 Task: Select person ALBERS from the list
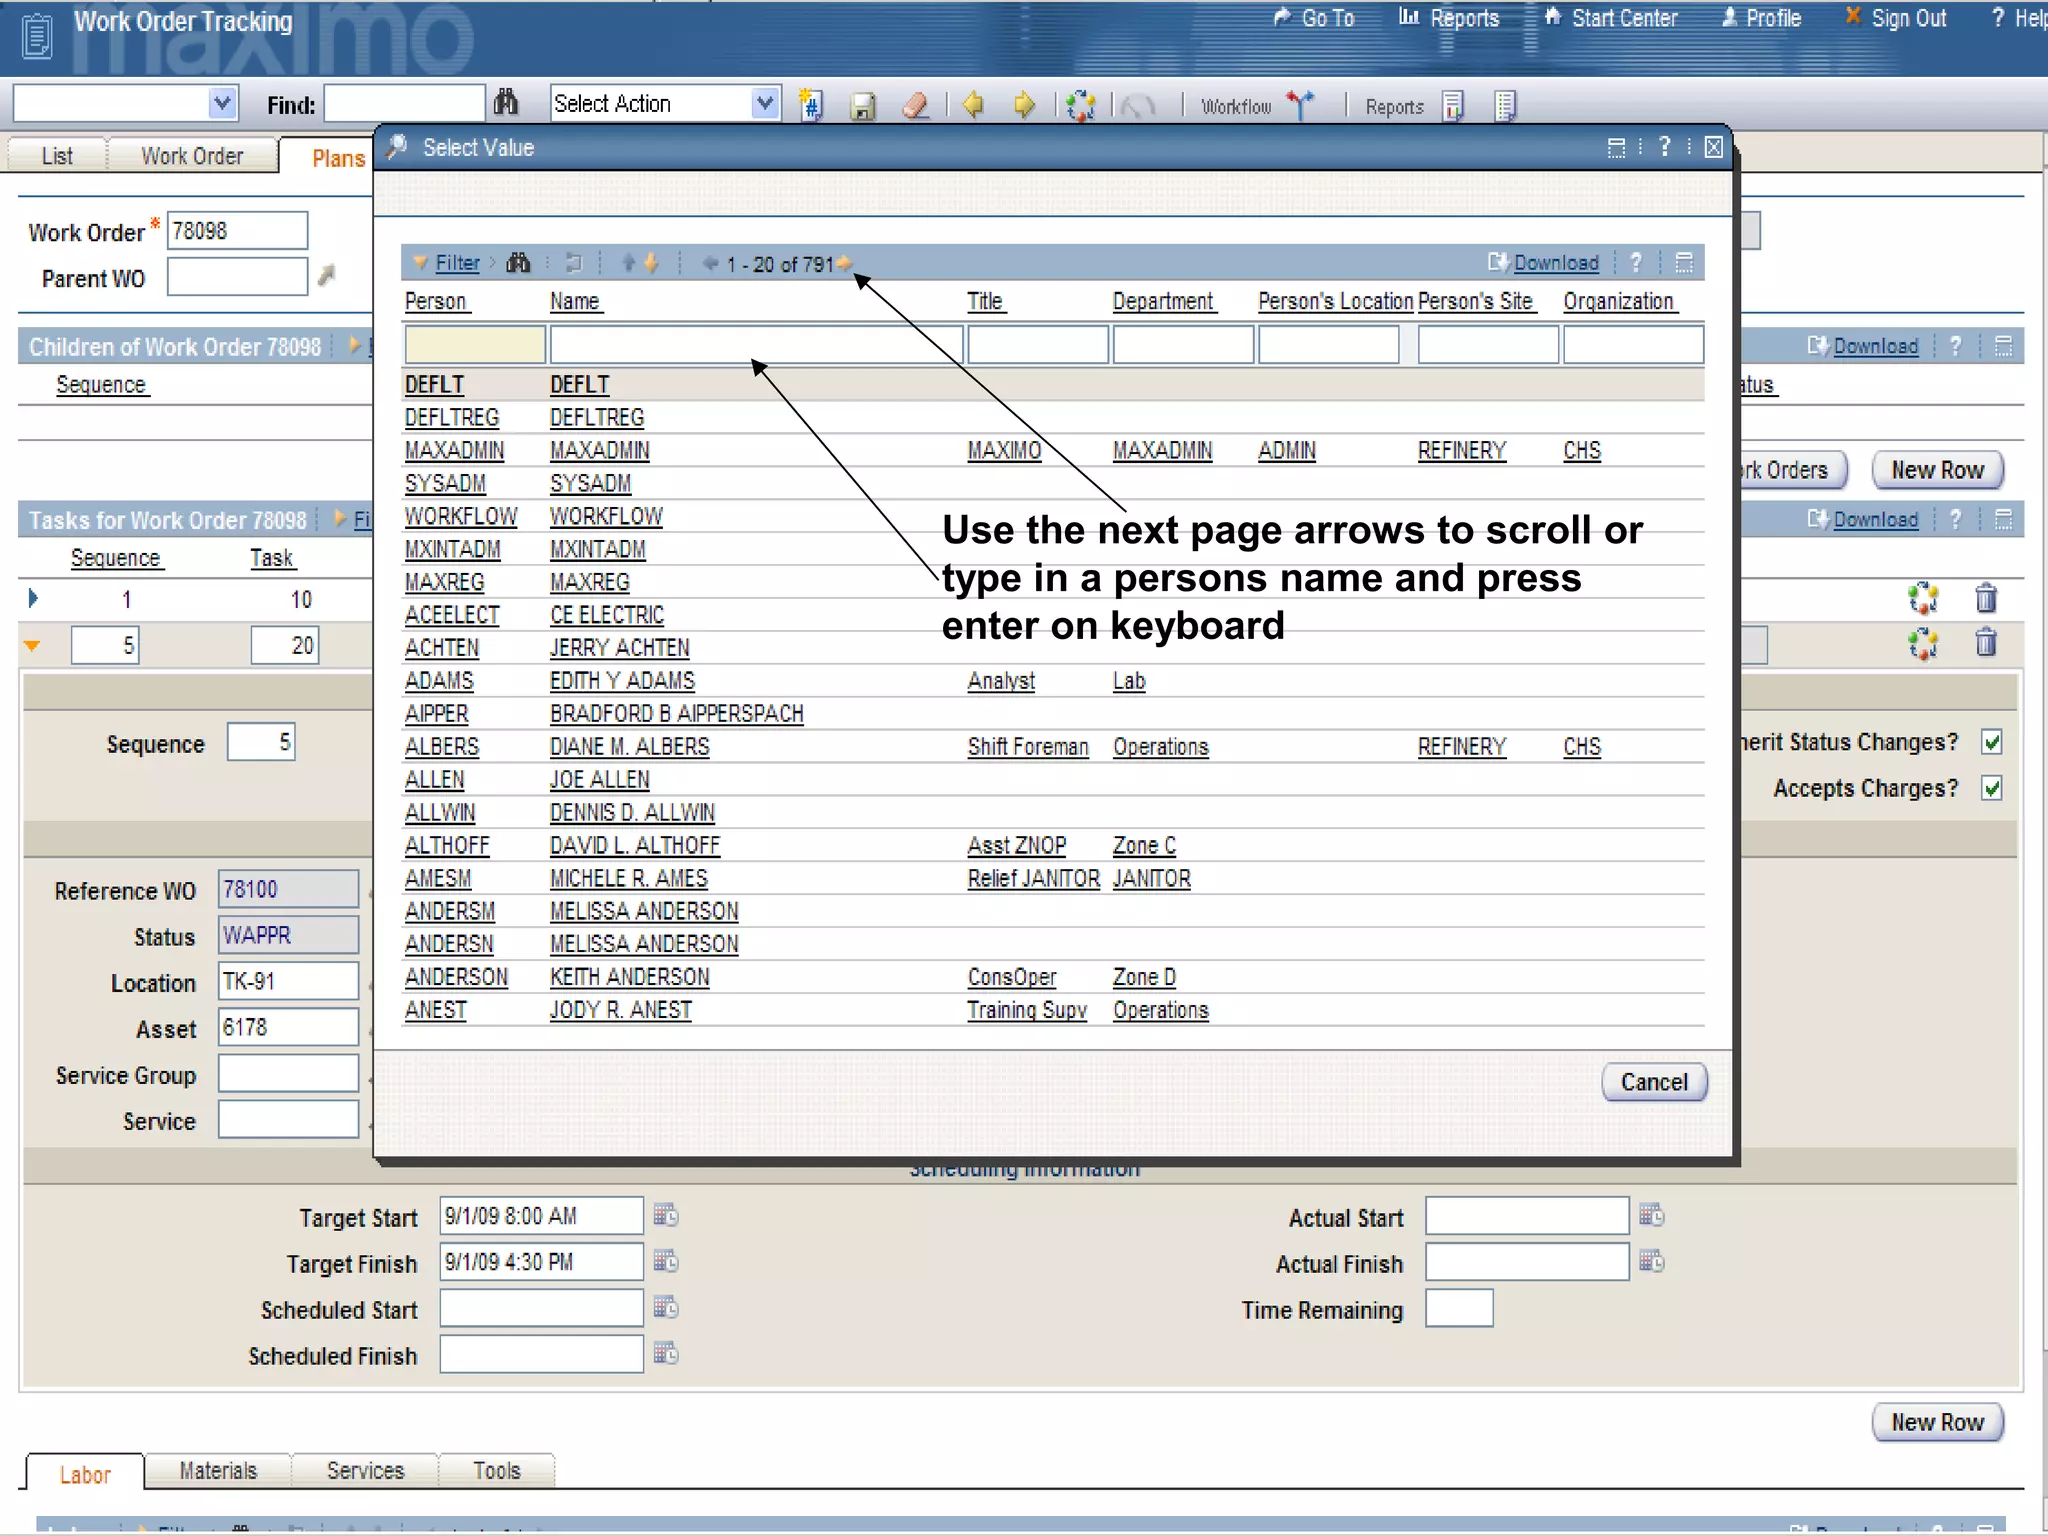point(441,747)
